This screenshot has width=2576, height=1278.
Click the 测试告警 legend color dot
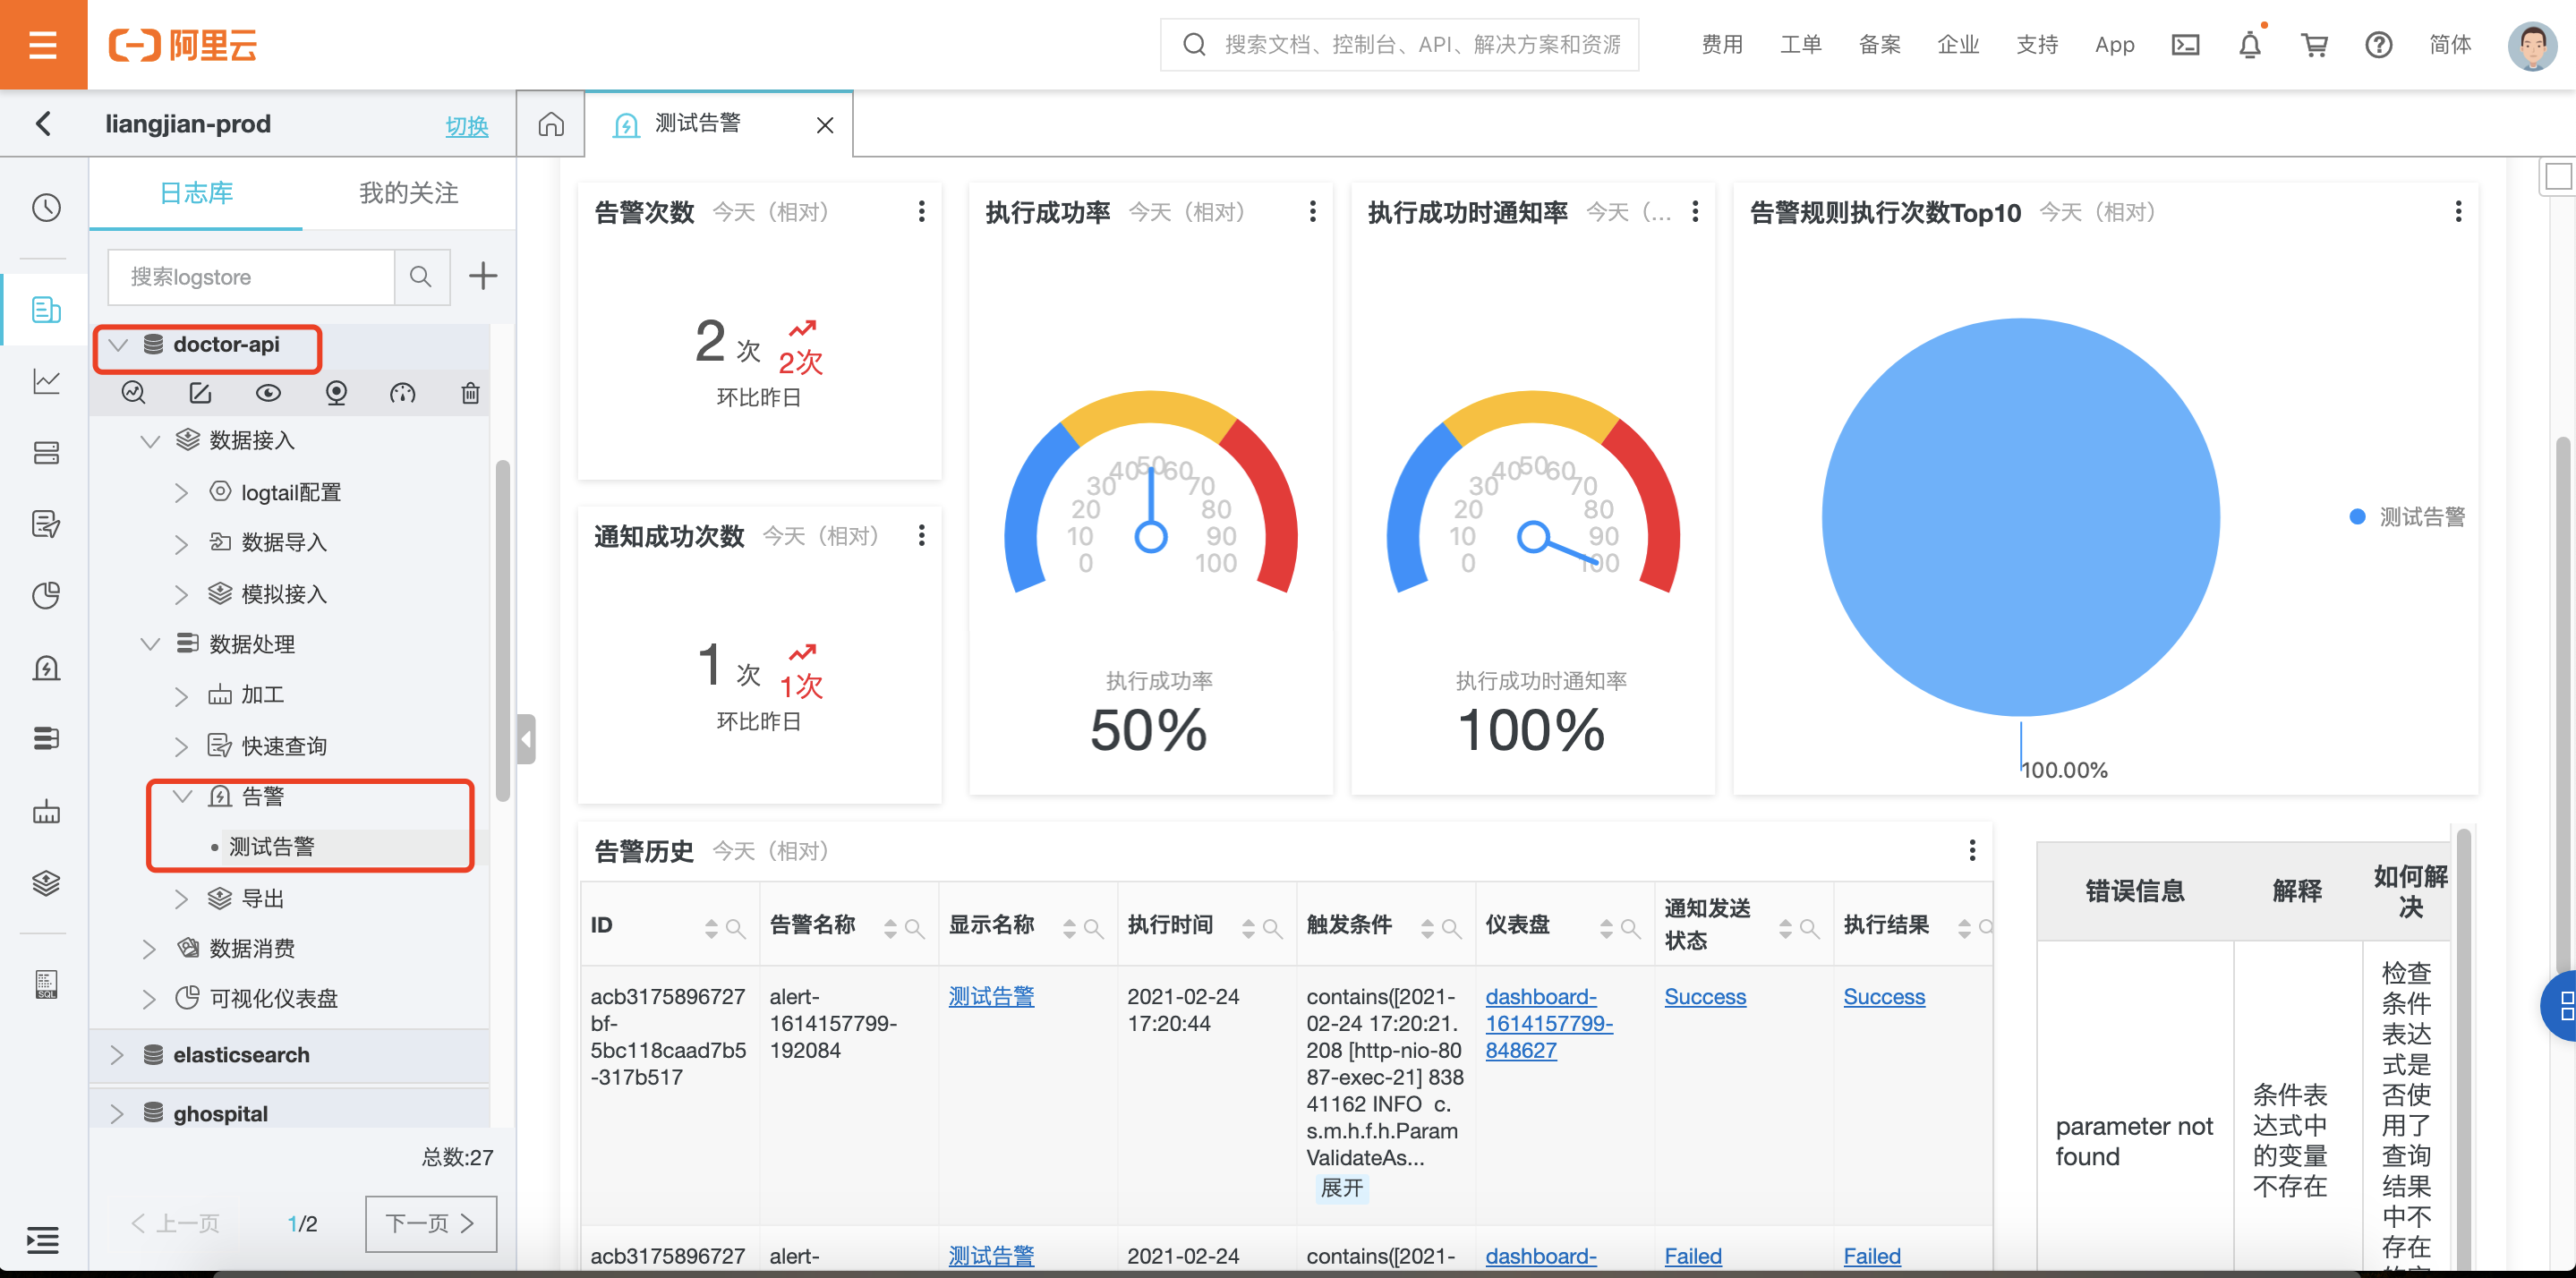click(2357, 517)
